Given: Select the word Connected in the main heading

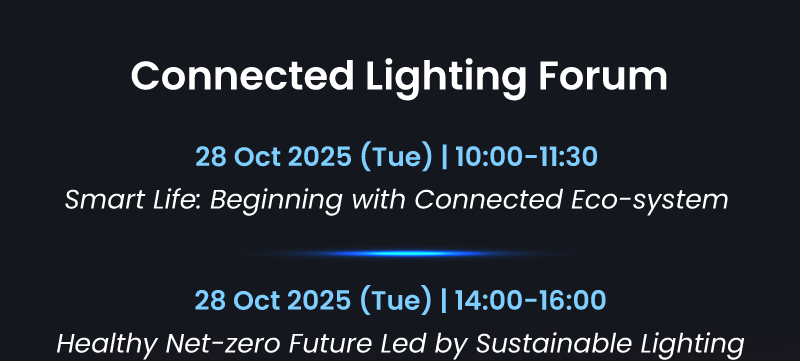Looking at the screenshot, I should (x=242, y=75).
